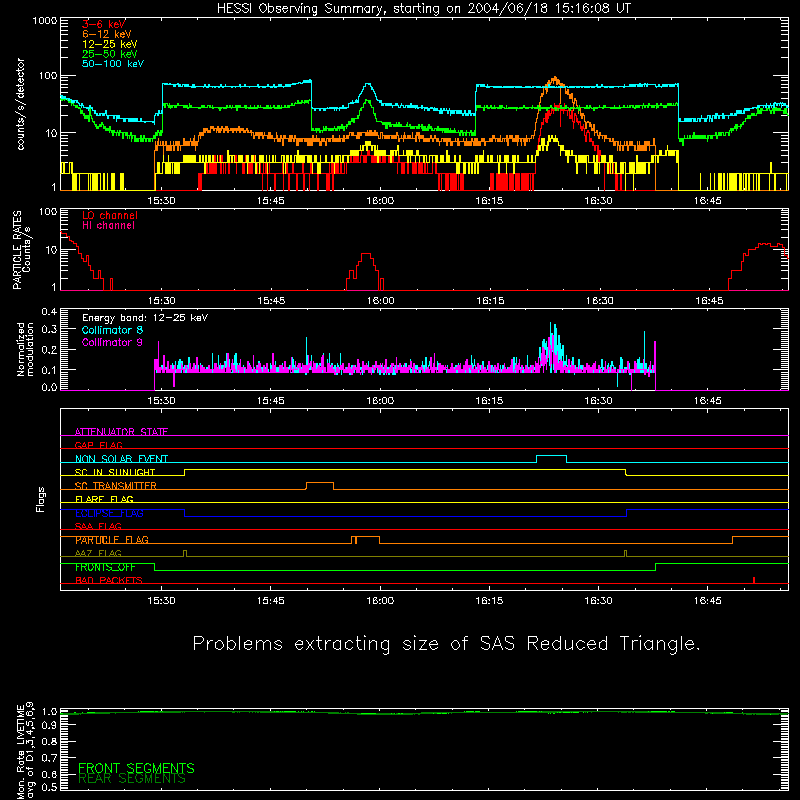
Task: Click the Normalized modulation axis label
Action: click(25, 349)
